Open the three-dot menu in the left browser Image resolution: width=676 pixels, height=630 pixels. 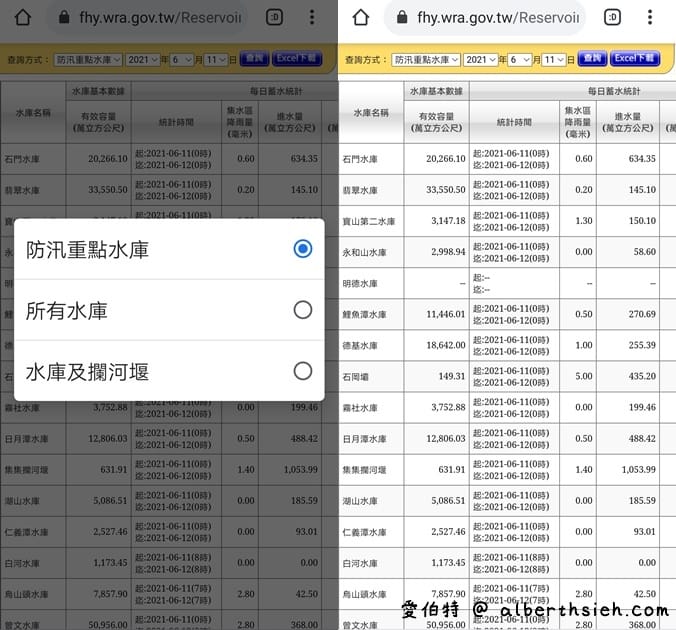[312, 17]
